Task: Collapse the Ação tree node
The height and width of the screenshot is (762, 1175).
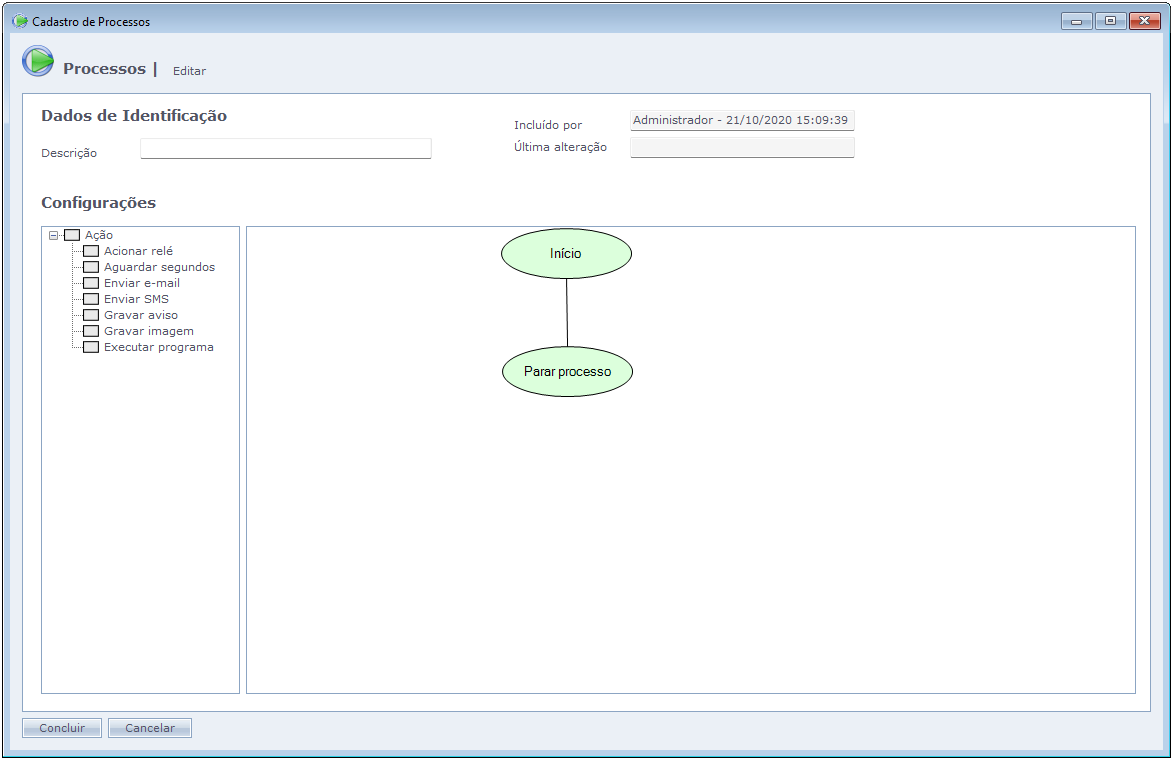Action: coord(53,235)
